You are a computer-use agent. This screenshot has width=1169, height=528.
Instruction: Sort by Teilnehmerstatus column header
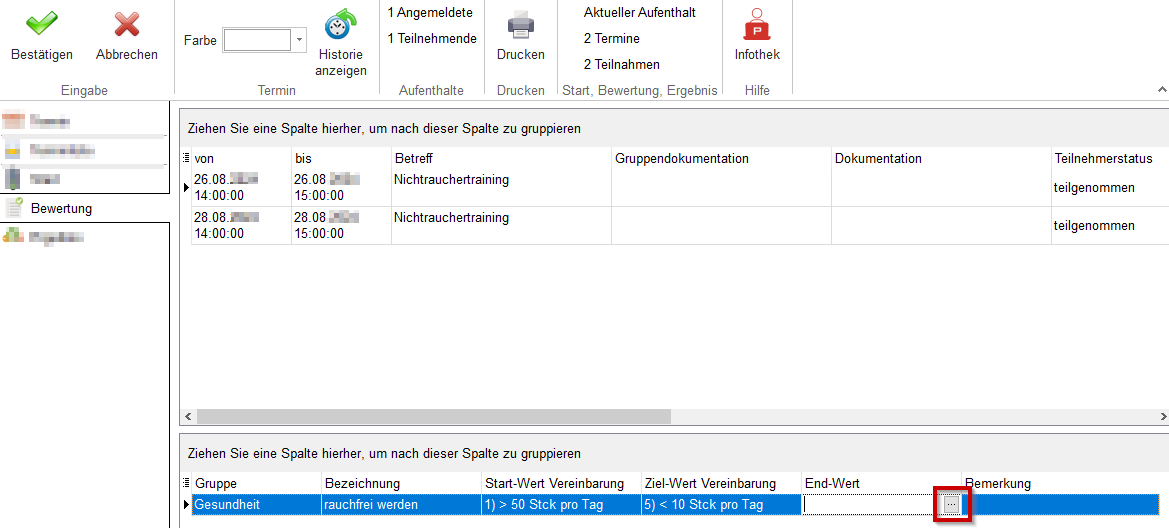click(1102, 159)
